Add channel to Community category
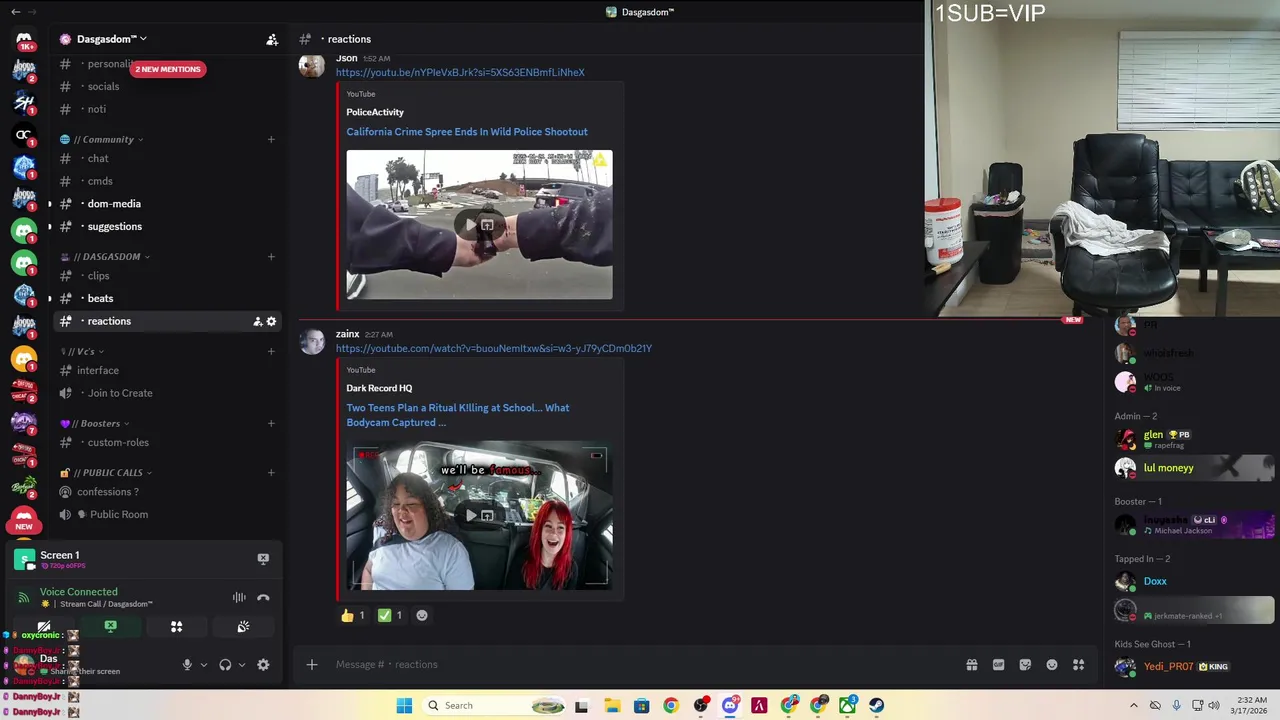 (x=271, y=139)
